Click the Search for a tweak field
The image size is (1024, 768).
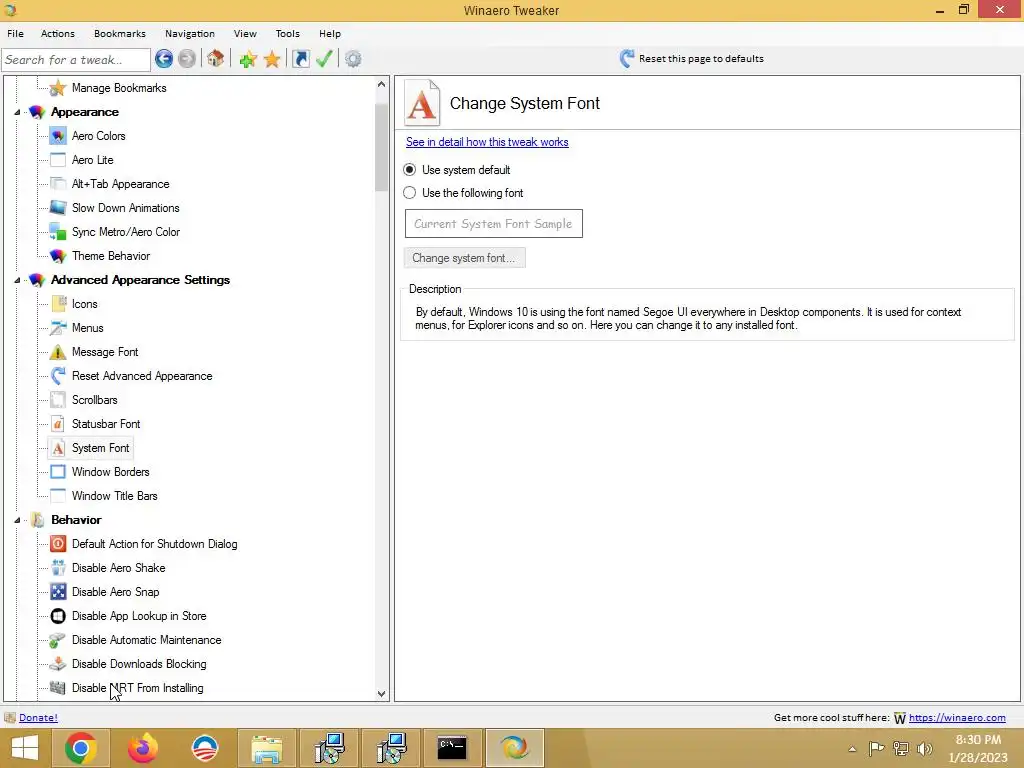click(76, 60)
